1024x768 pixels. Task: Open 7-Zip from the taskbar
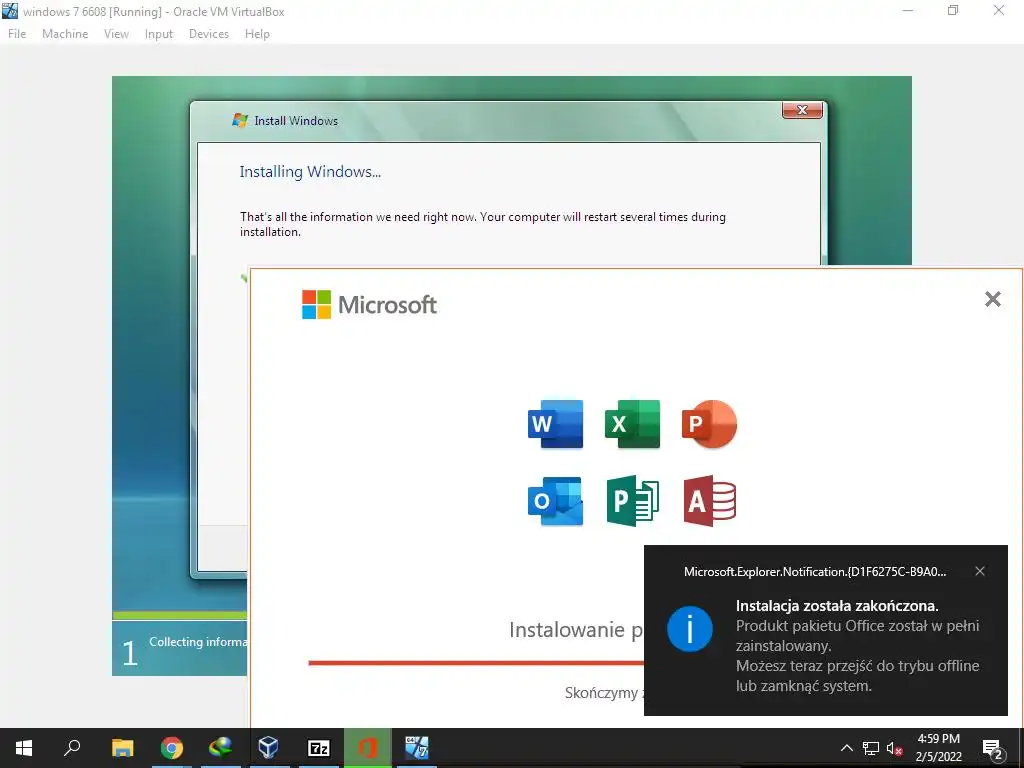[318, 748]
